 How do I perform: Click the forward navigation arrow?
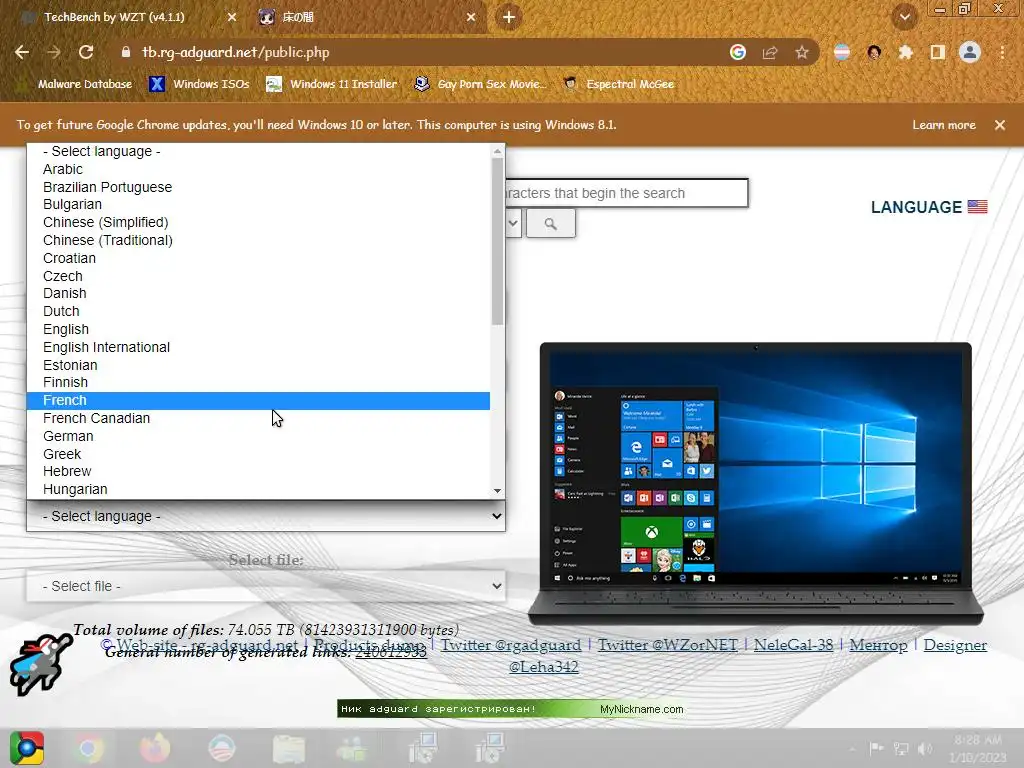54,52
